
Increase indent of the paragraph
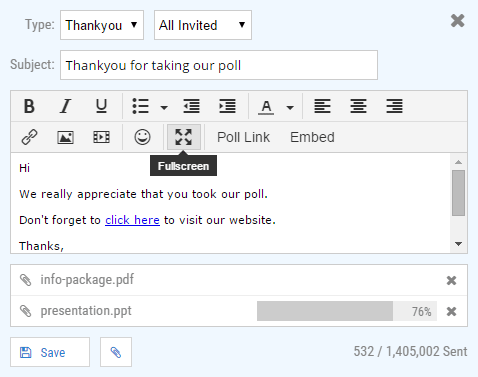click(x=227, y=106)
